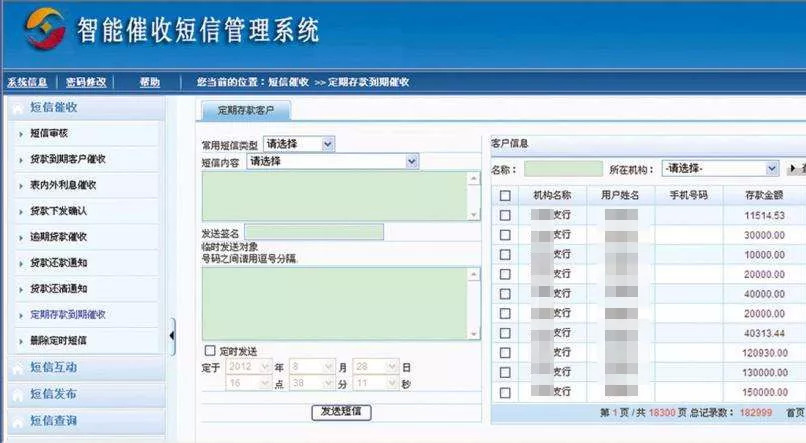The width and height of the screenshot is (806, 443).
Task: Select the 定期存款客户 tab
Action: point(245,109)
